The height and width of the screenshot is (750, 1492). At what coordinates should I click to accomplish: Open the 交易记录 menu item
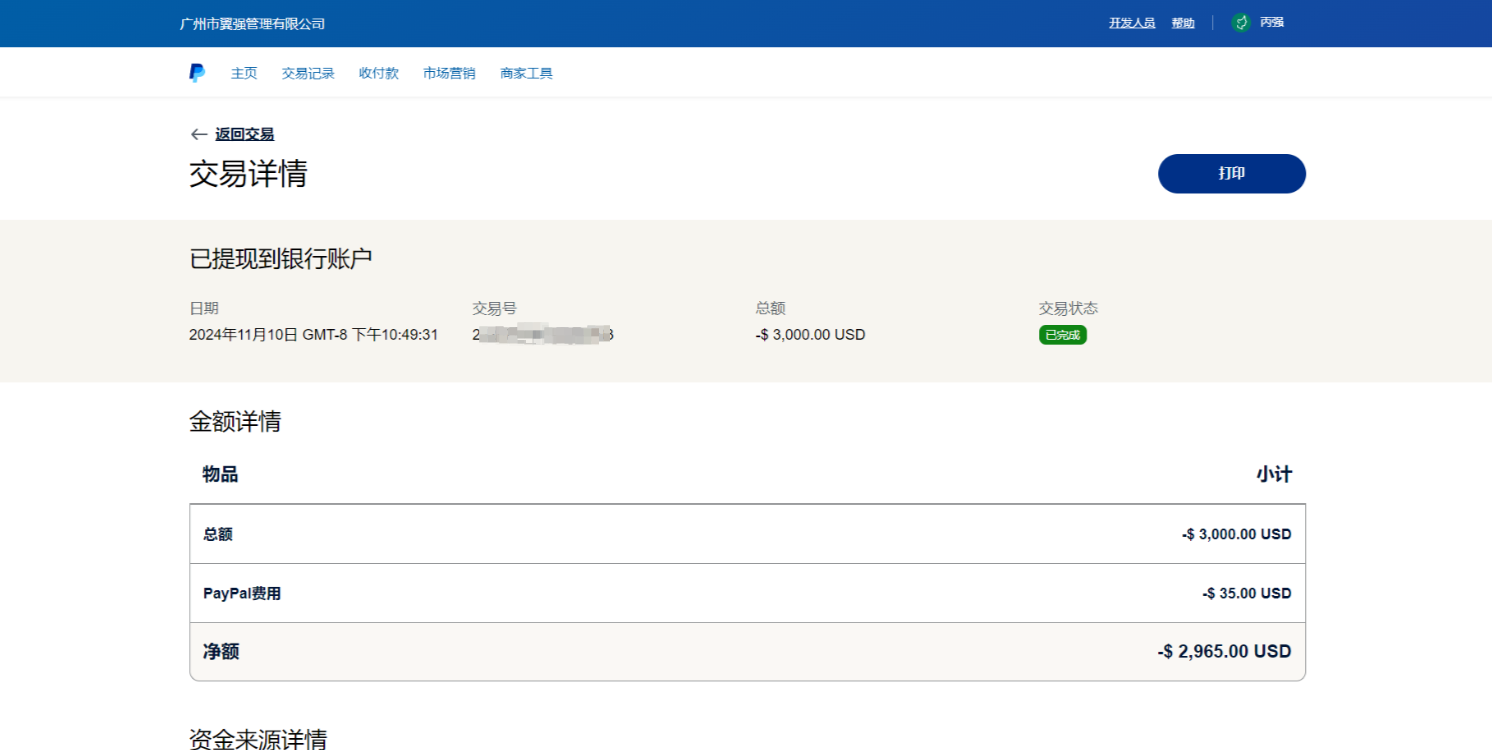coord(308,73)
